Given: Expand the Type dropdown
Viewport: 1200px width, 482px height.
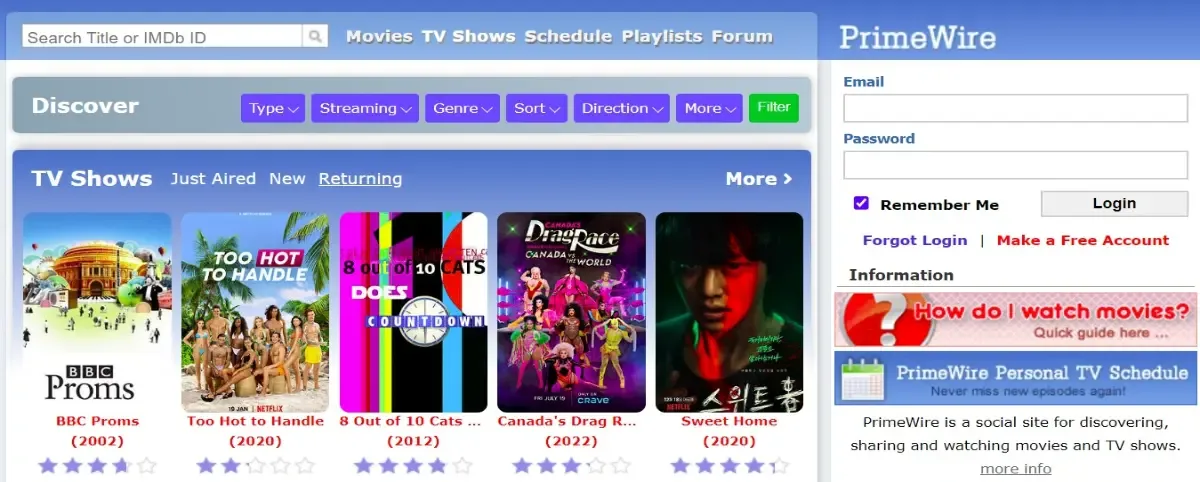Looking at the screenshot, I should pos(273,108).
